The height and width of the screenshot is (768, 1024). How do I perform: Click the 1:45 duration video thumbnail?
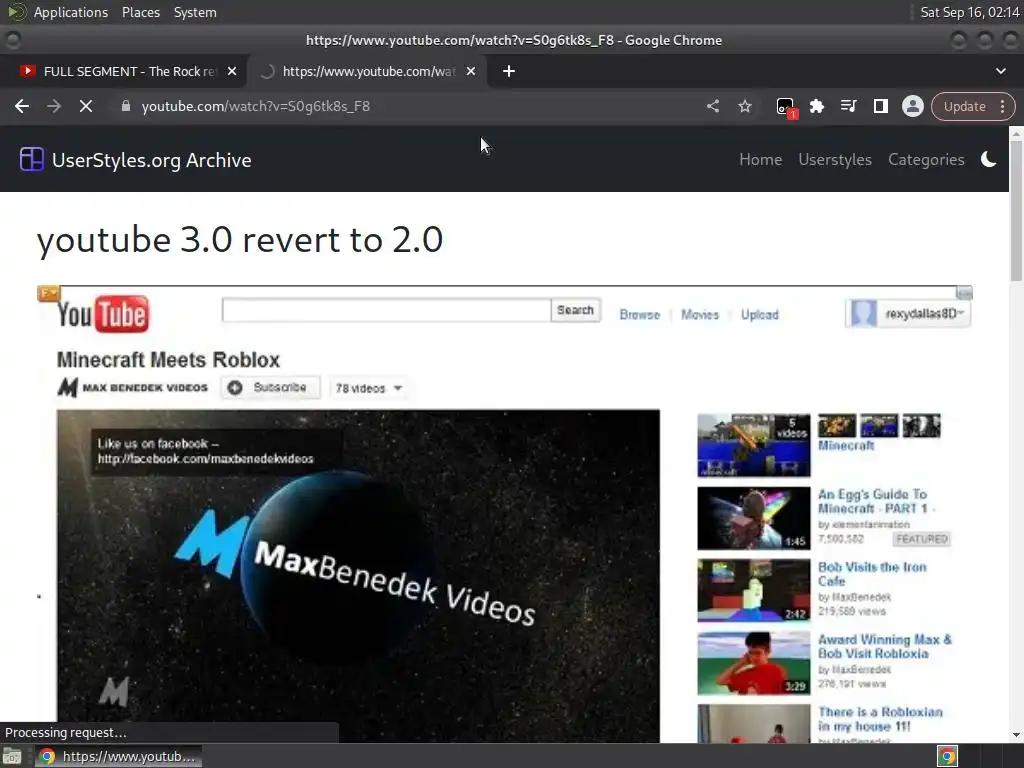(754, 519)
